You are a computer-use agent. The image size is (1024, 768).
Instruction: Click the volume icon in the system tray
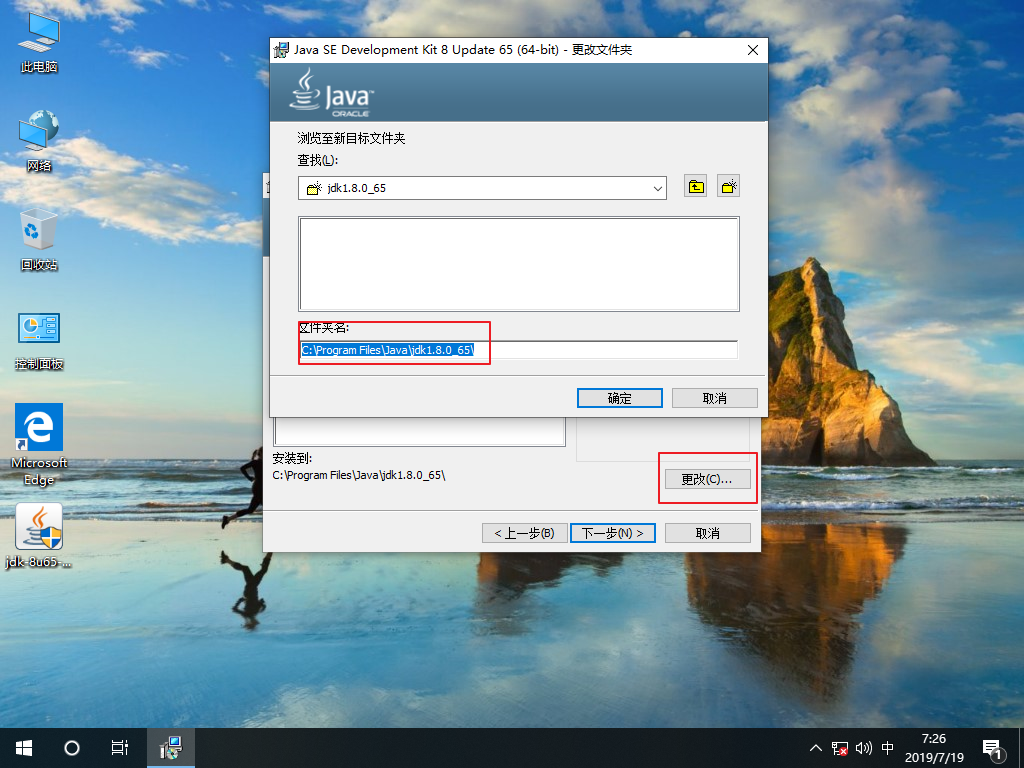click(863, 747)
